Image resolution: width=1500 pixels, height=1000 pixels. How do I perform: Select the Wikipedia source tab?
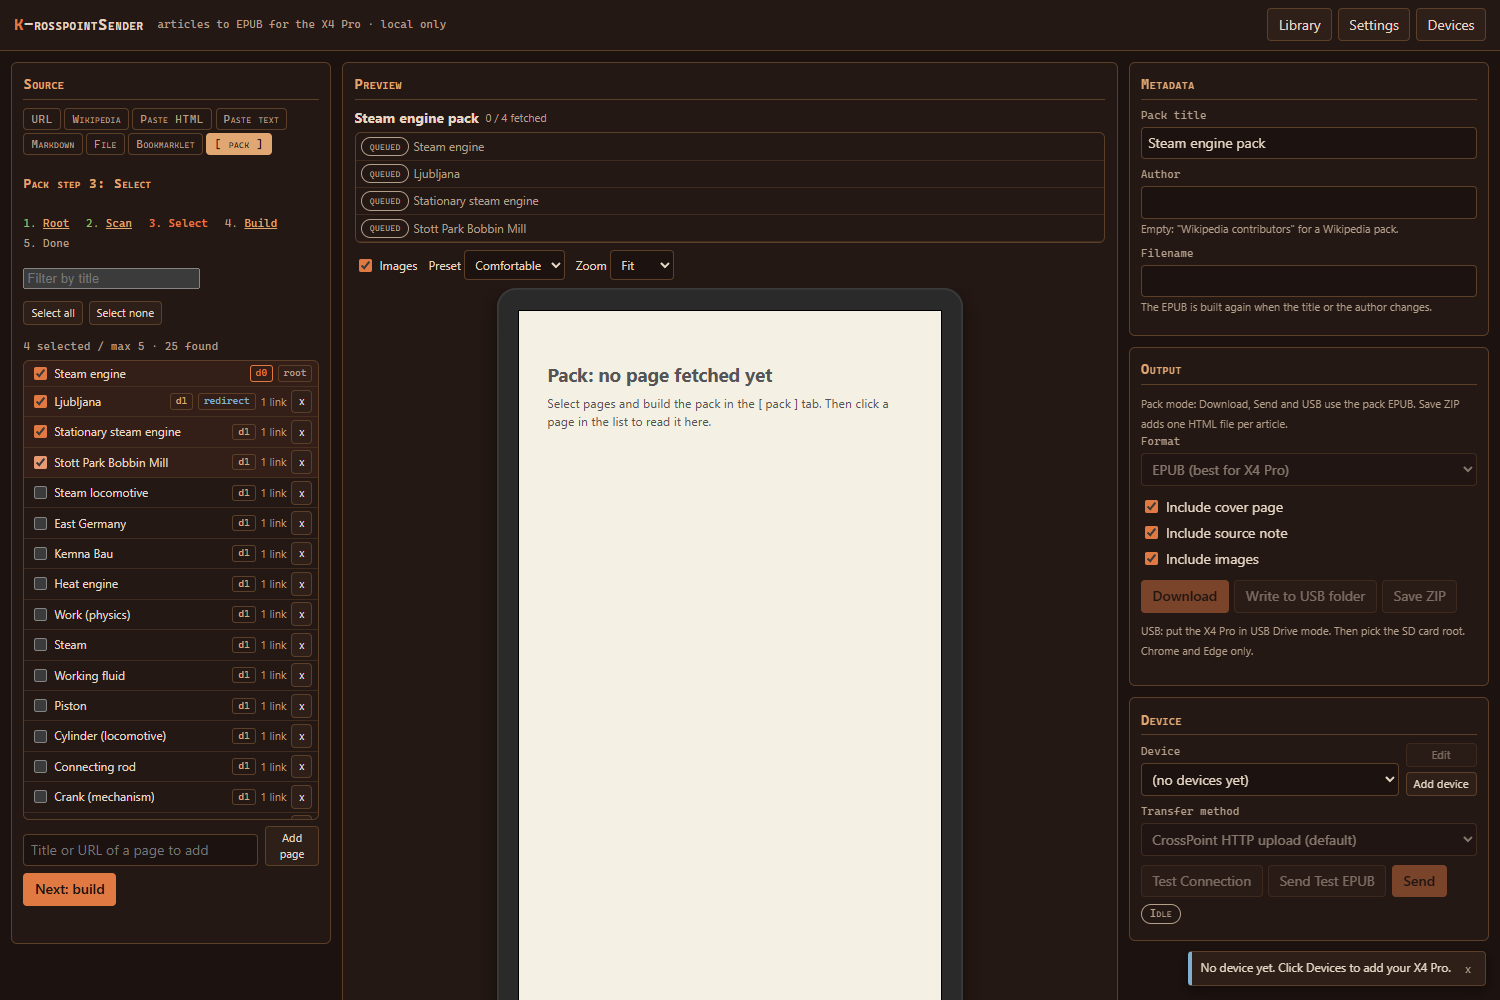click(96, 119)
